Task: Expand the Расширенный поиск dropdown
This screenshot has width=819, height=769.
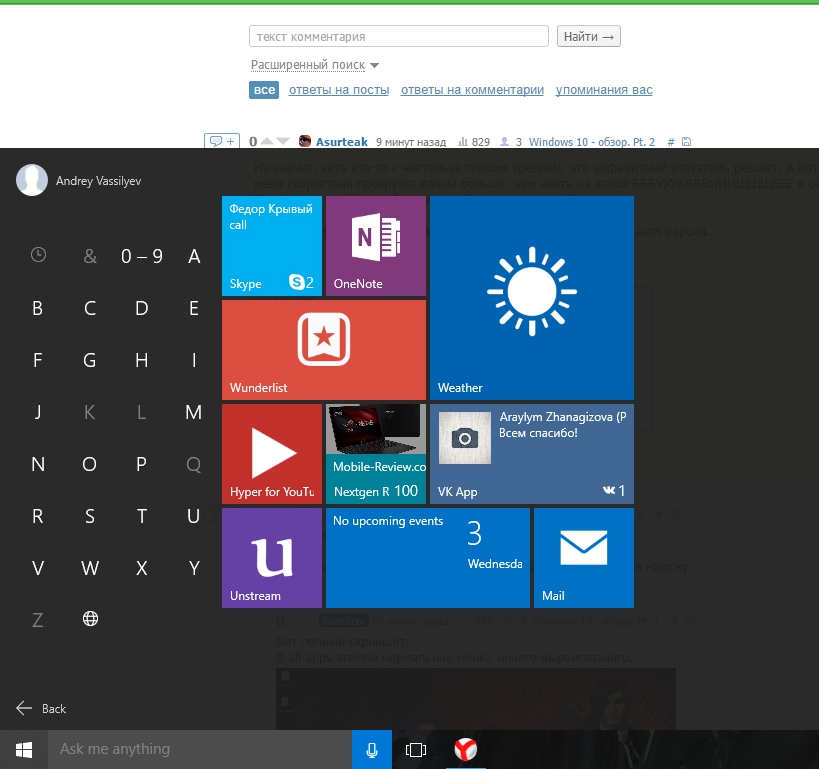Action: [x=315, y=65]
